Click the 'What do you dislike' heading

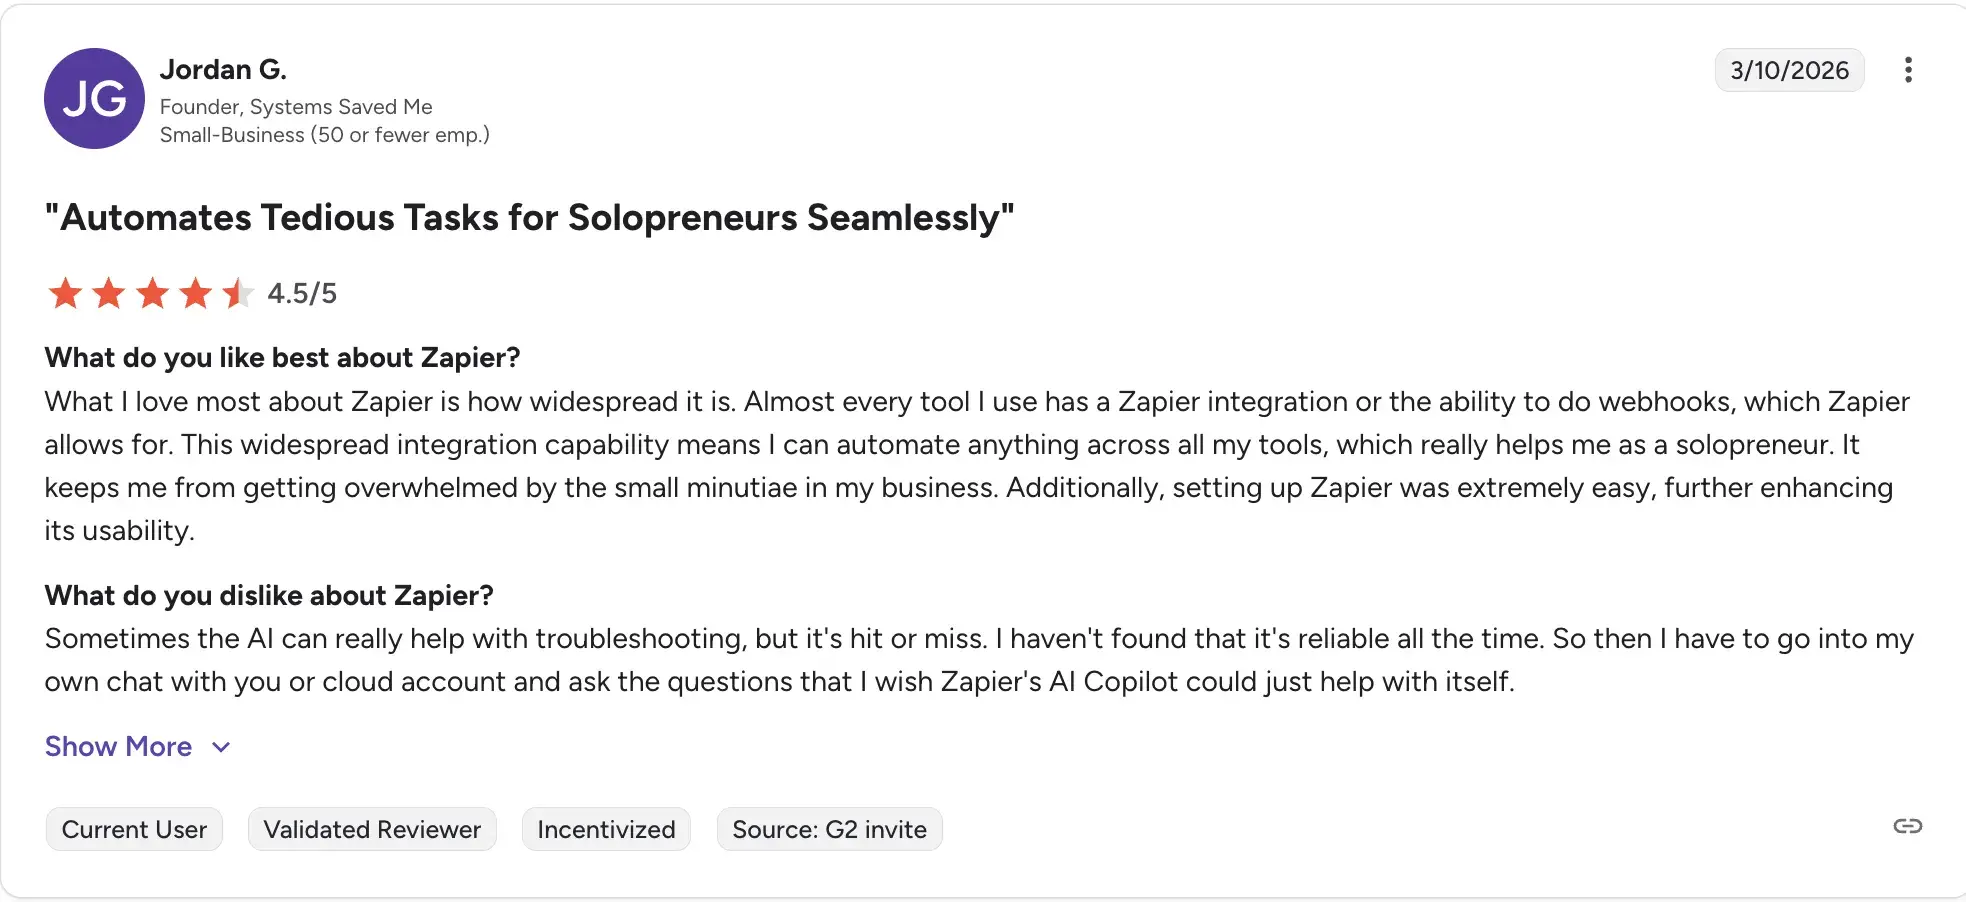[x=269, y=595]
